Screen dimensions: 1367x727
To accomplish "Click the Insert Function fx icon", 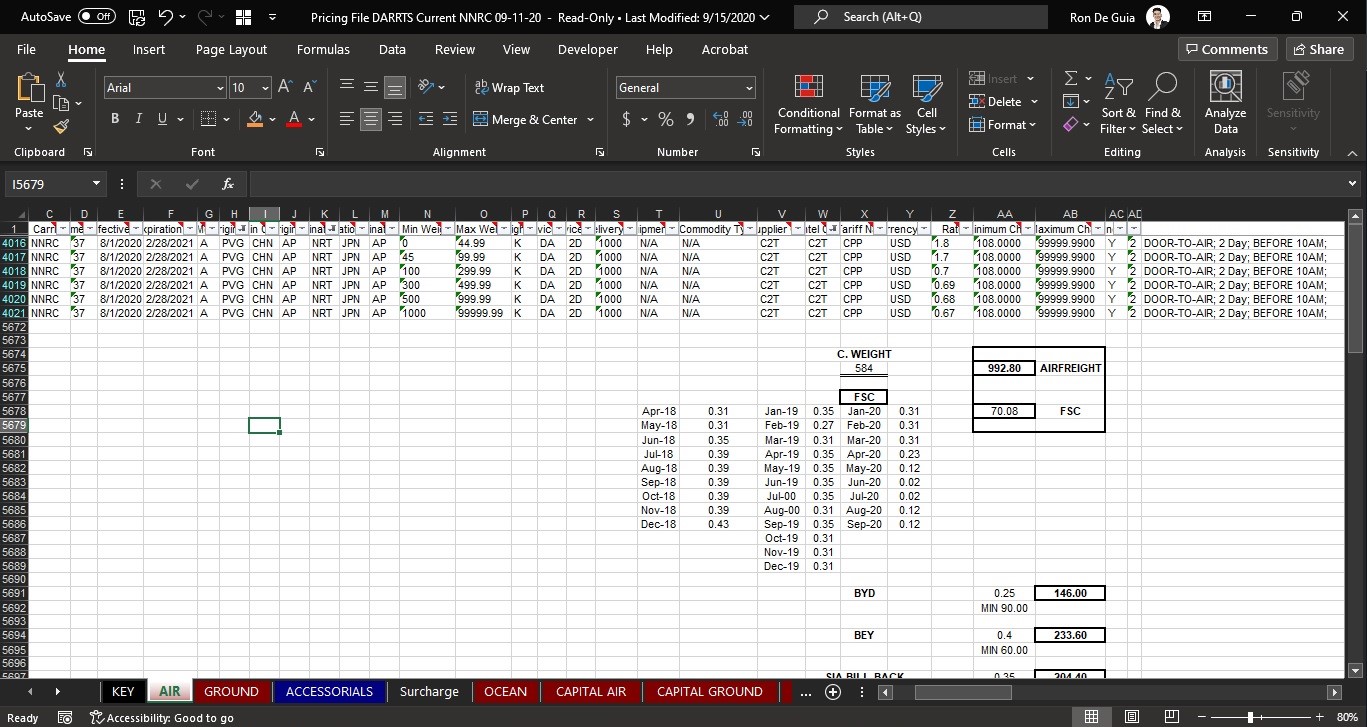I will [228, 184].
